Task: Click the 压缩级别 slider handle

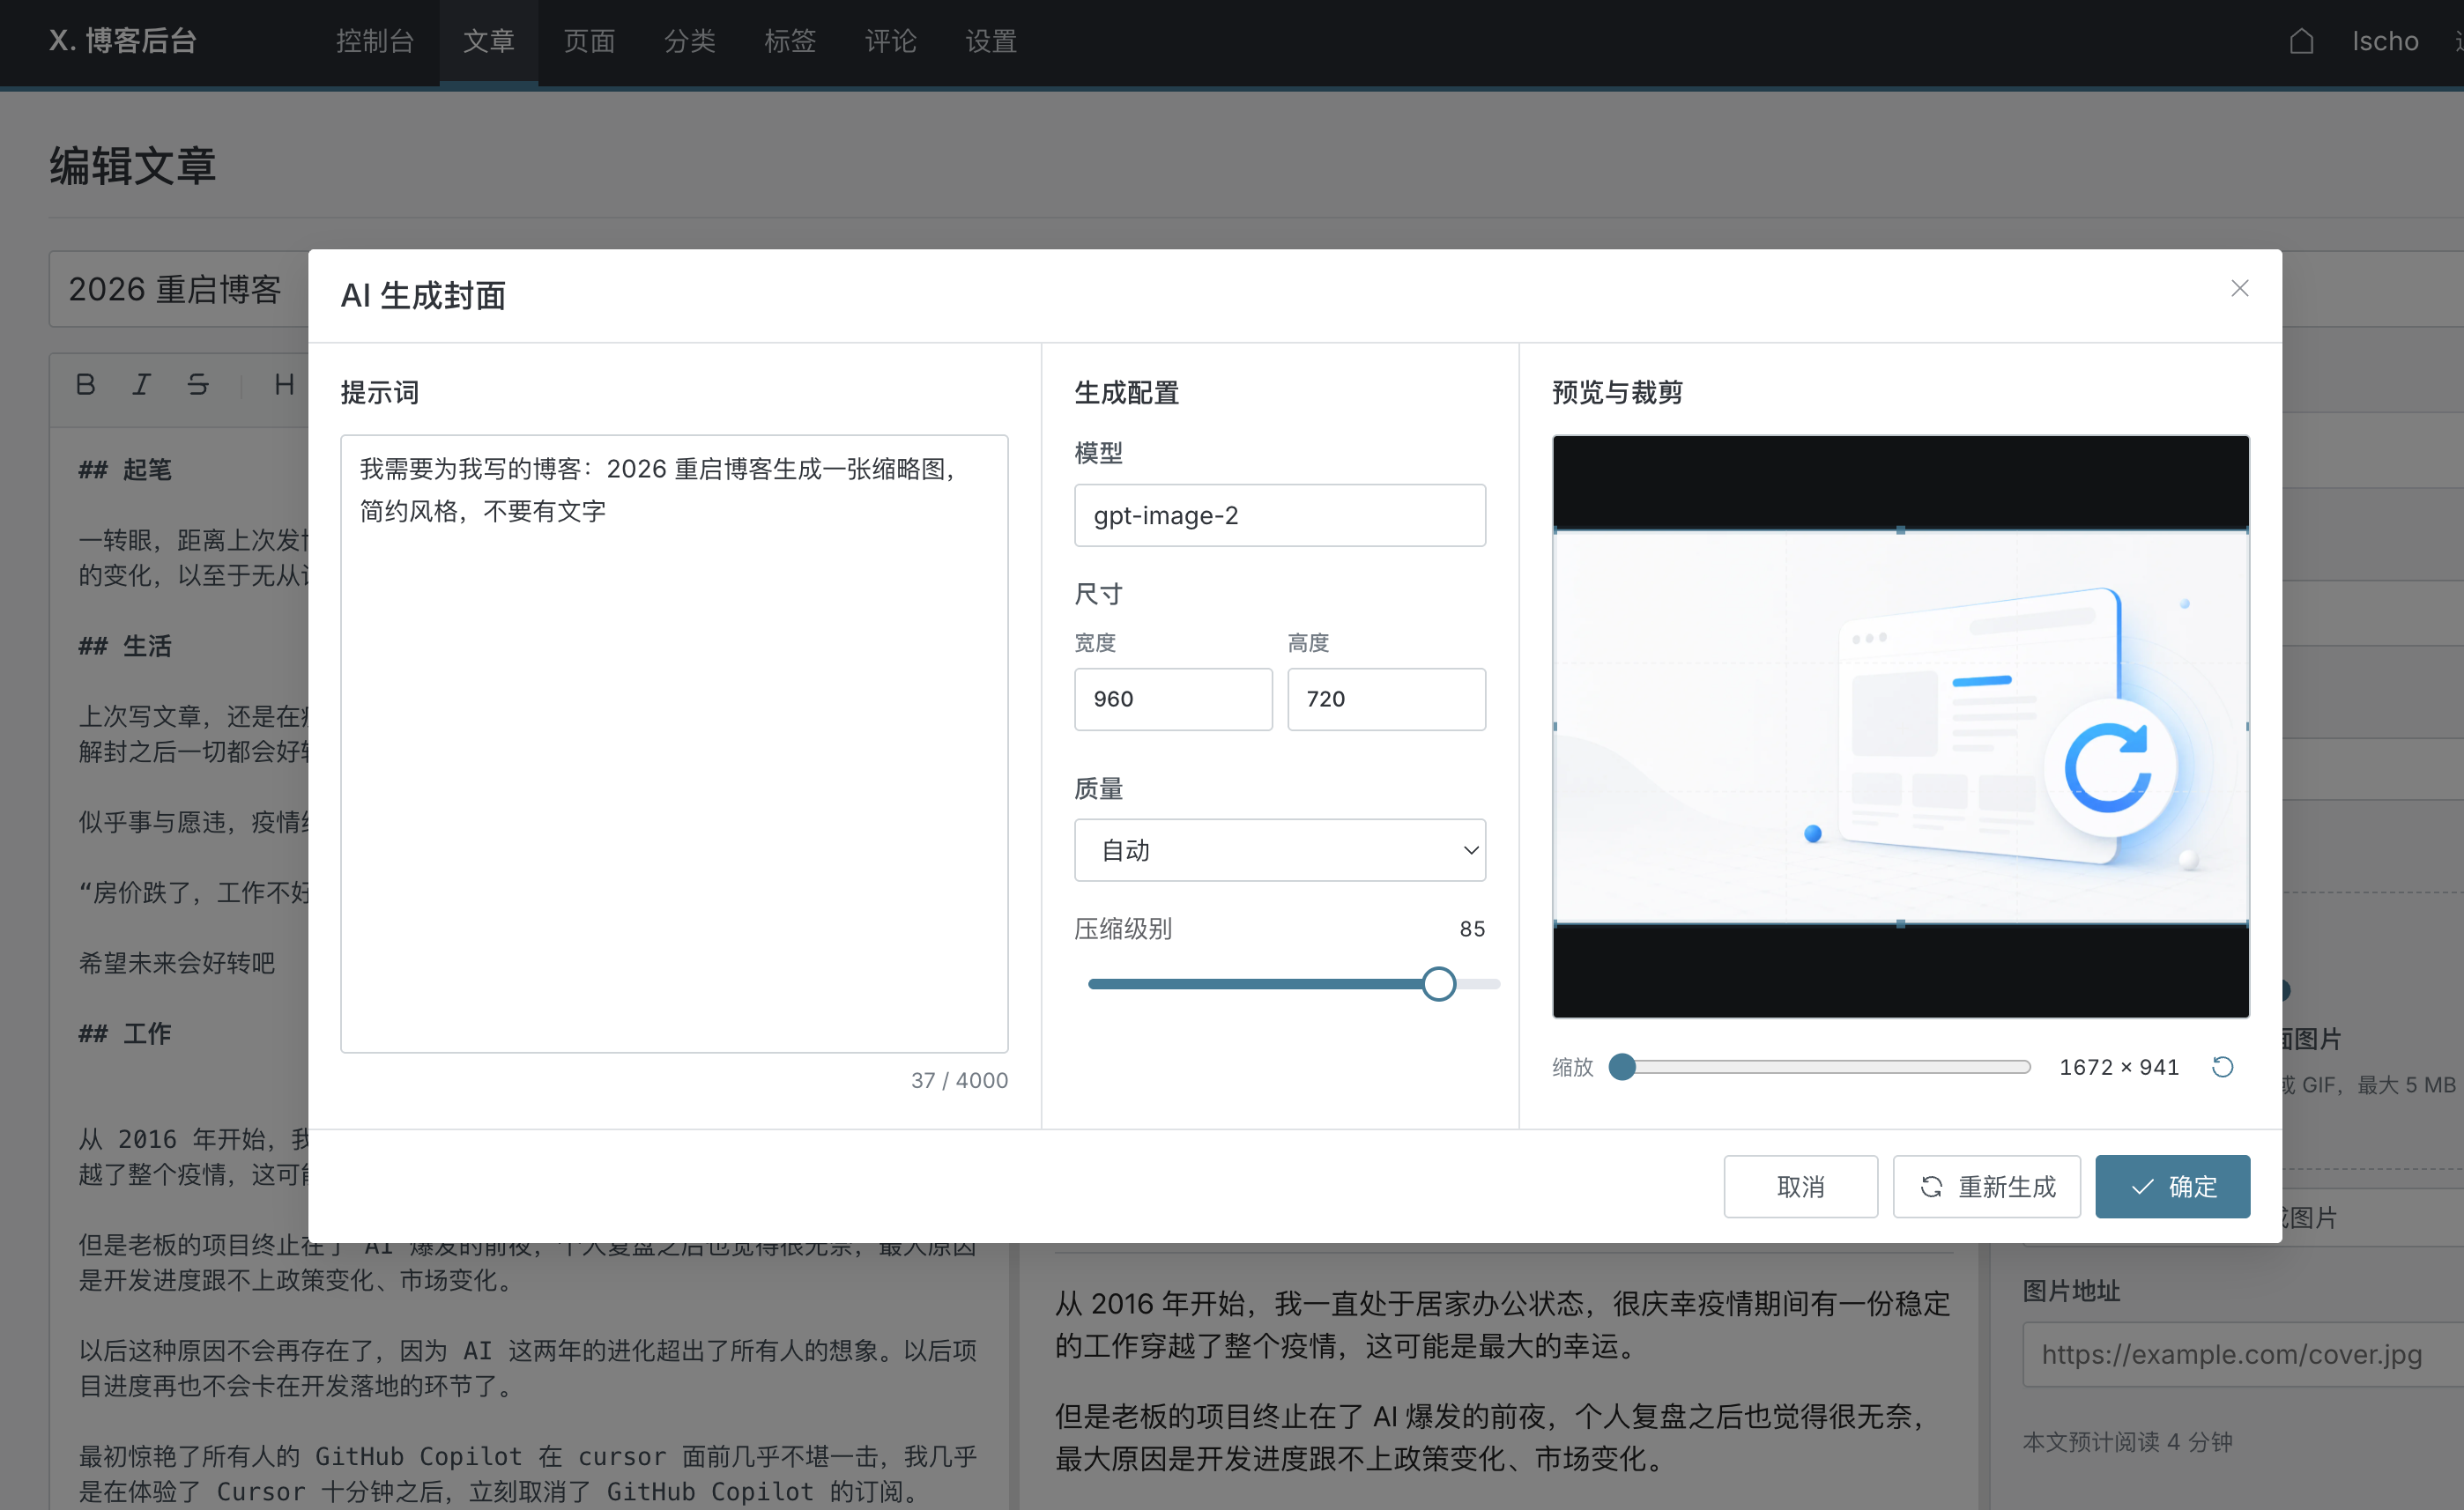Action: tap(1438, 984)
